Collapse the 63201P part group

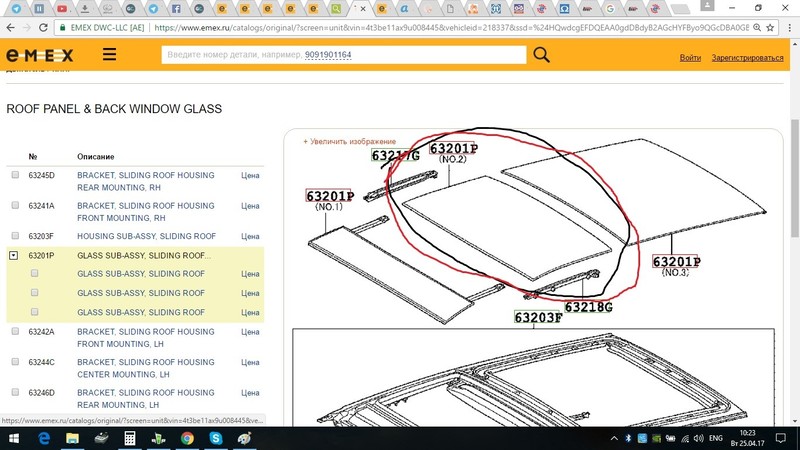(x=14, y=256)
